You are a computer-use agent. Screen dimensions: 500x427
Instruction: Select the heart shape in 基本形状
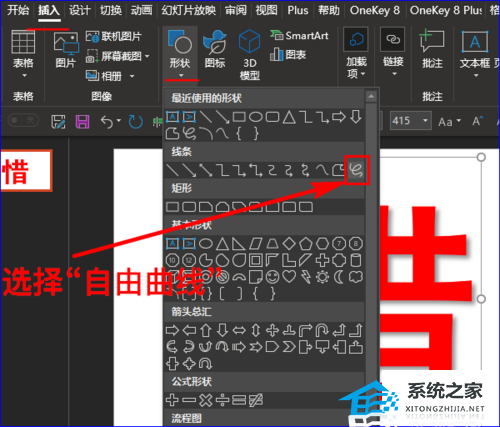coord(289,277)
